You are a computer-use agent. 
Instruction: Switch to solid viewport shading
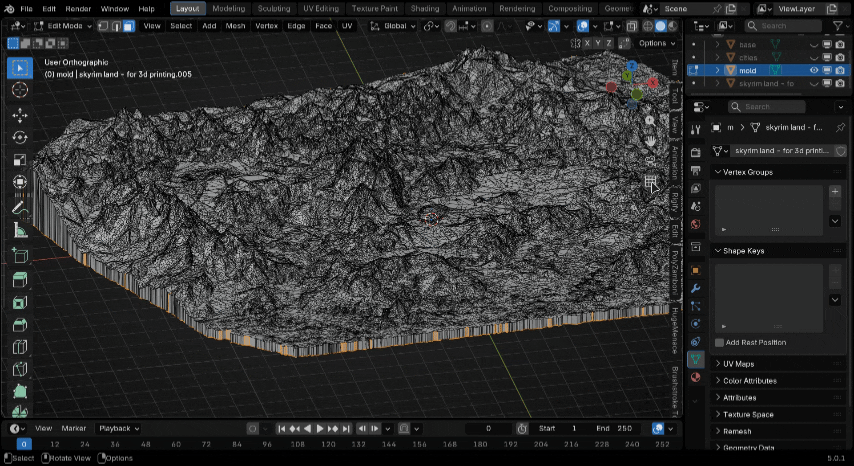(x=660, y=26)
